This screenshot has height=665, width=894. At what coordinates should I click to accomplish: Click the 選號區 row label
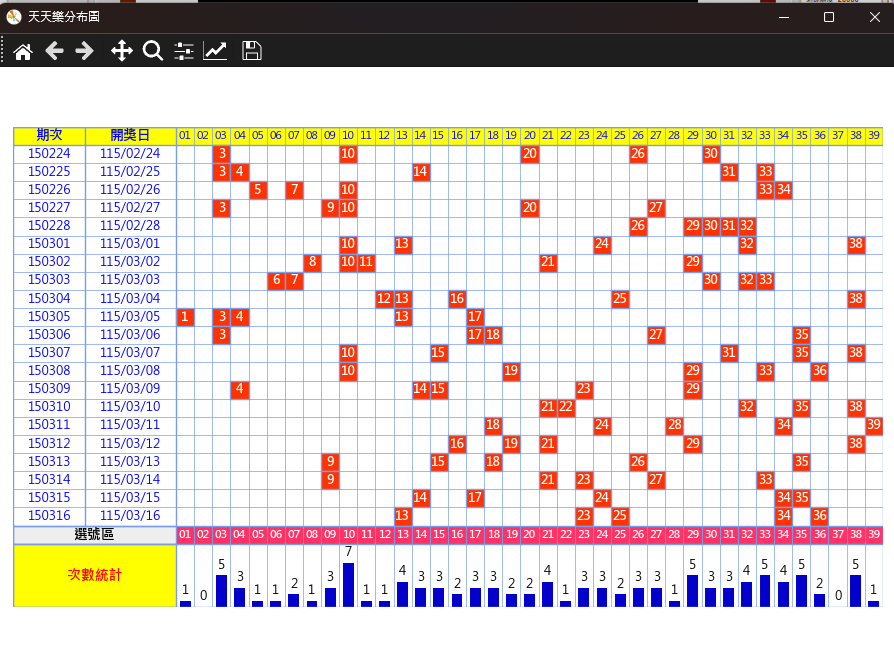[95, 535]
